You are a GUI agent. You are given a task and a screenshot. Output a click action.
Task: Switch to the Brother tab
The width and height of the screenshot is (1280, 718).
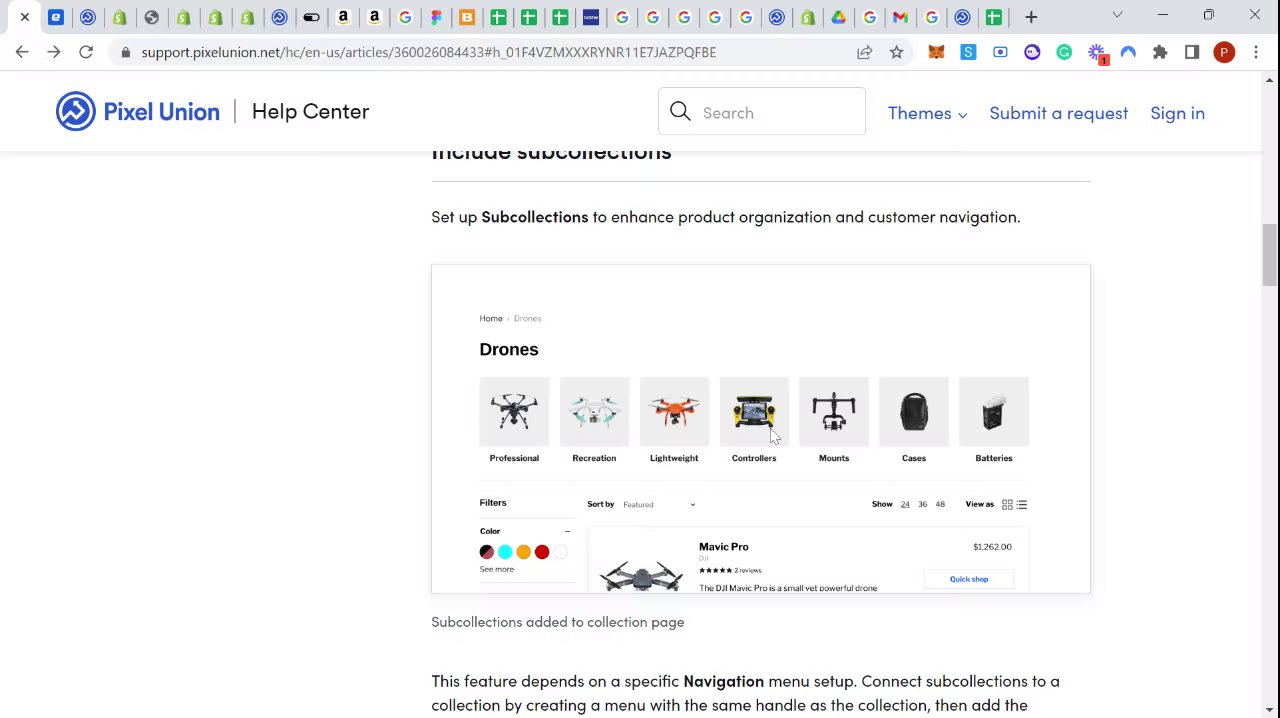click(591, 17)
